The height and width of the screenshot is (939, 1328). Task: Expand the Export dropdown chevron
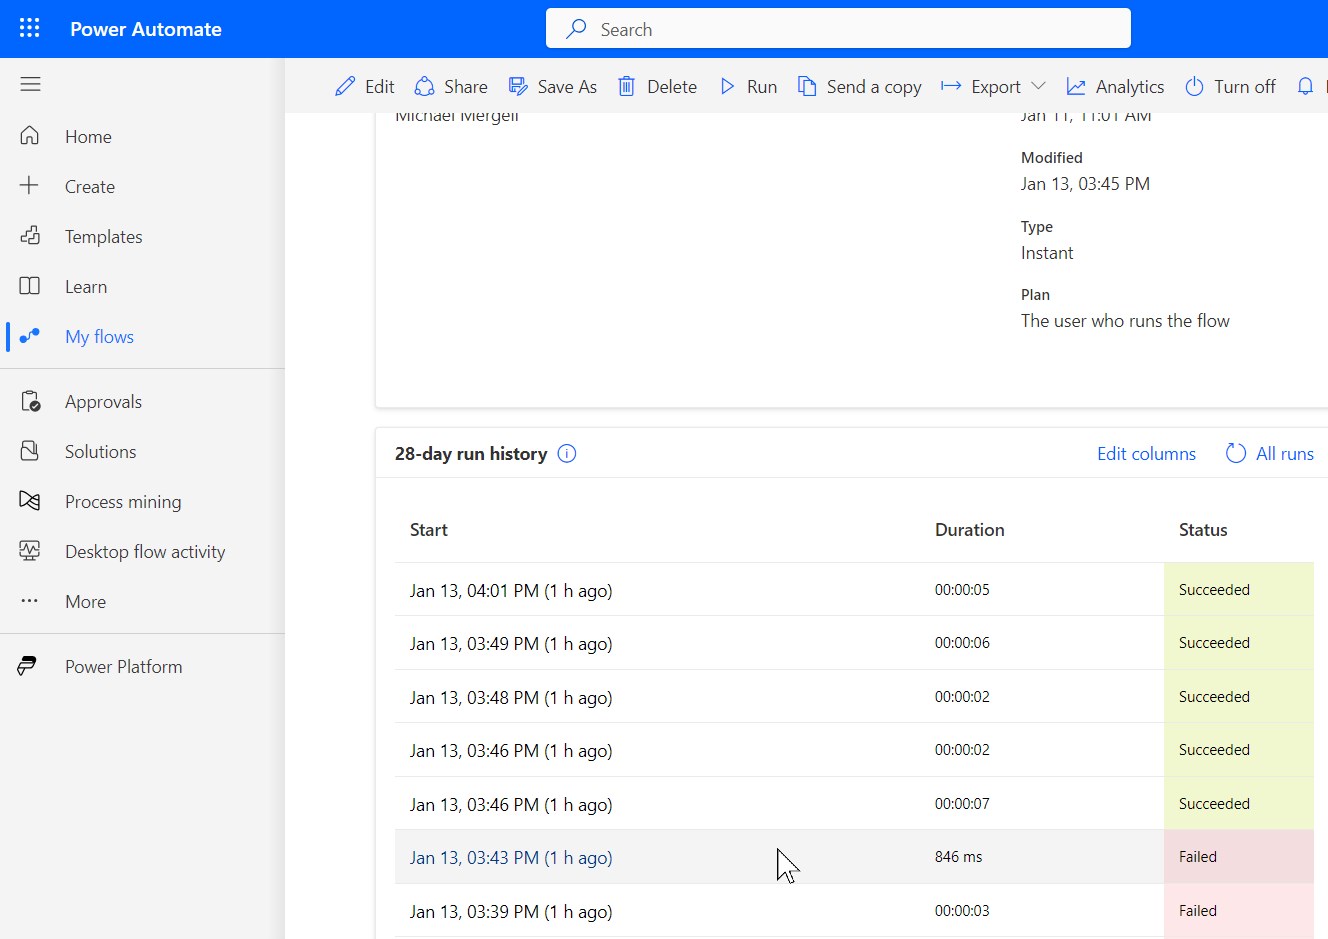(1038, 86)
